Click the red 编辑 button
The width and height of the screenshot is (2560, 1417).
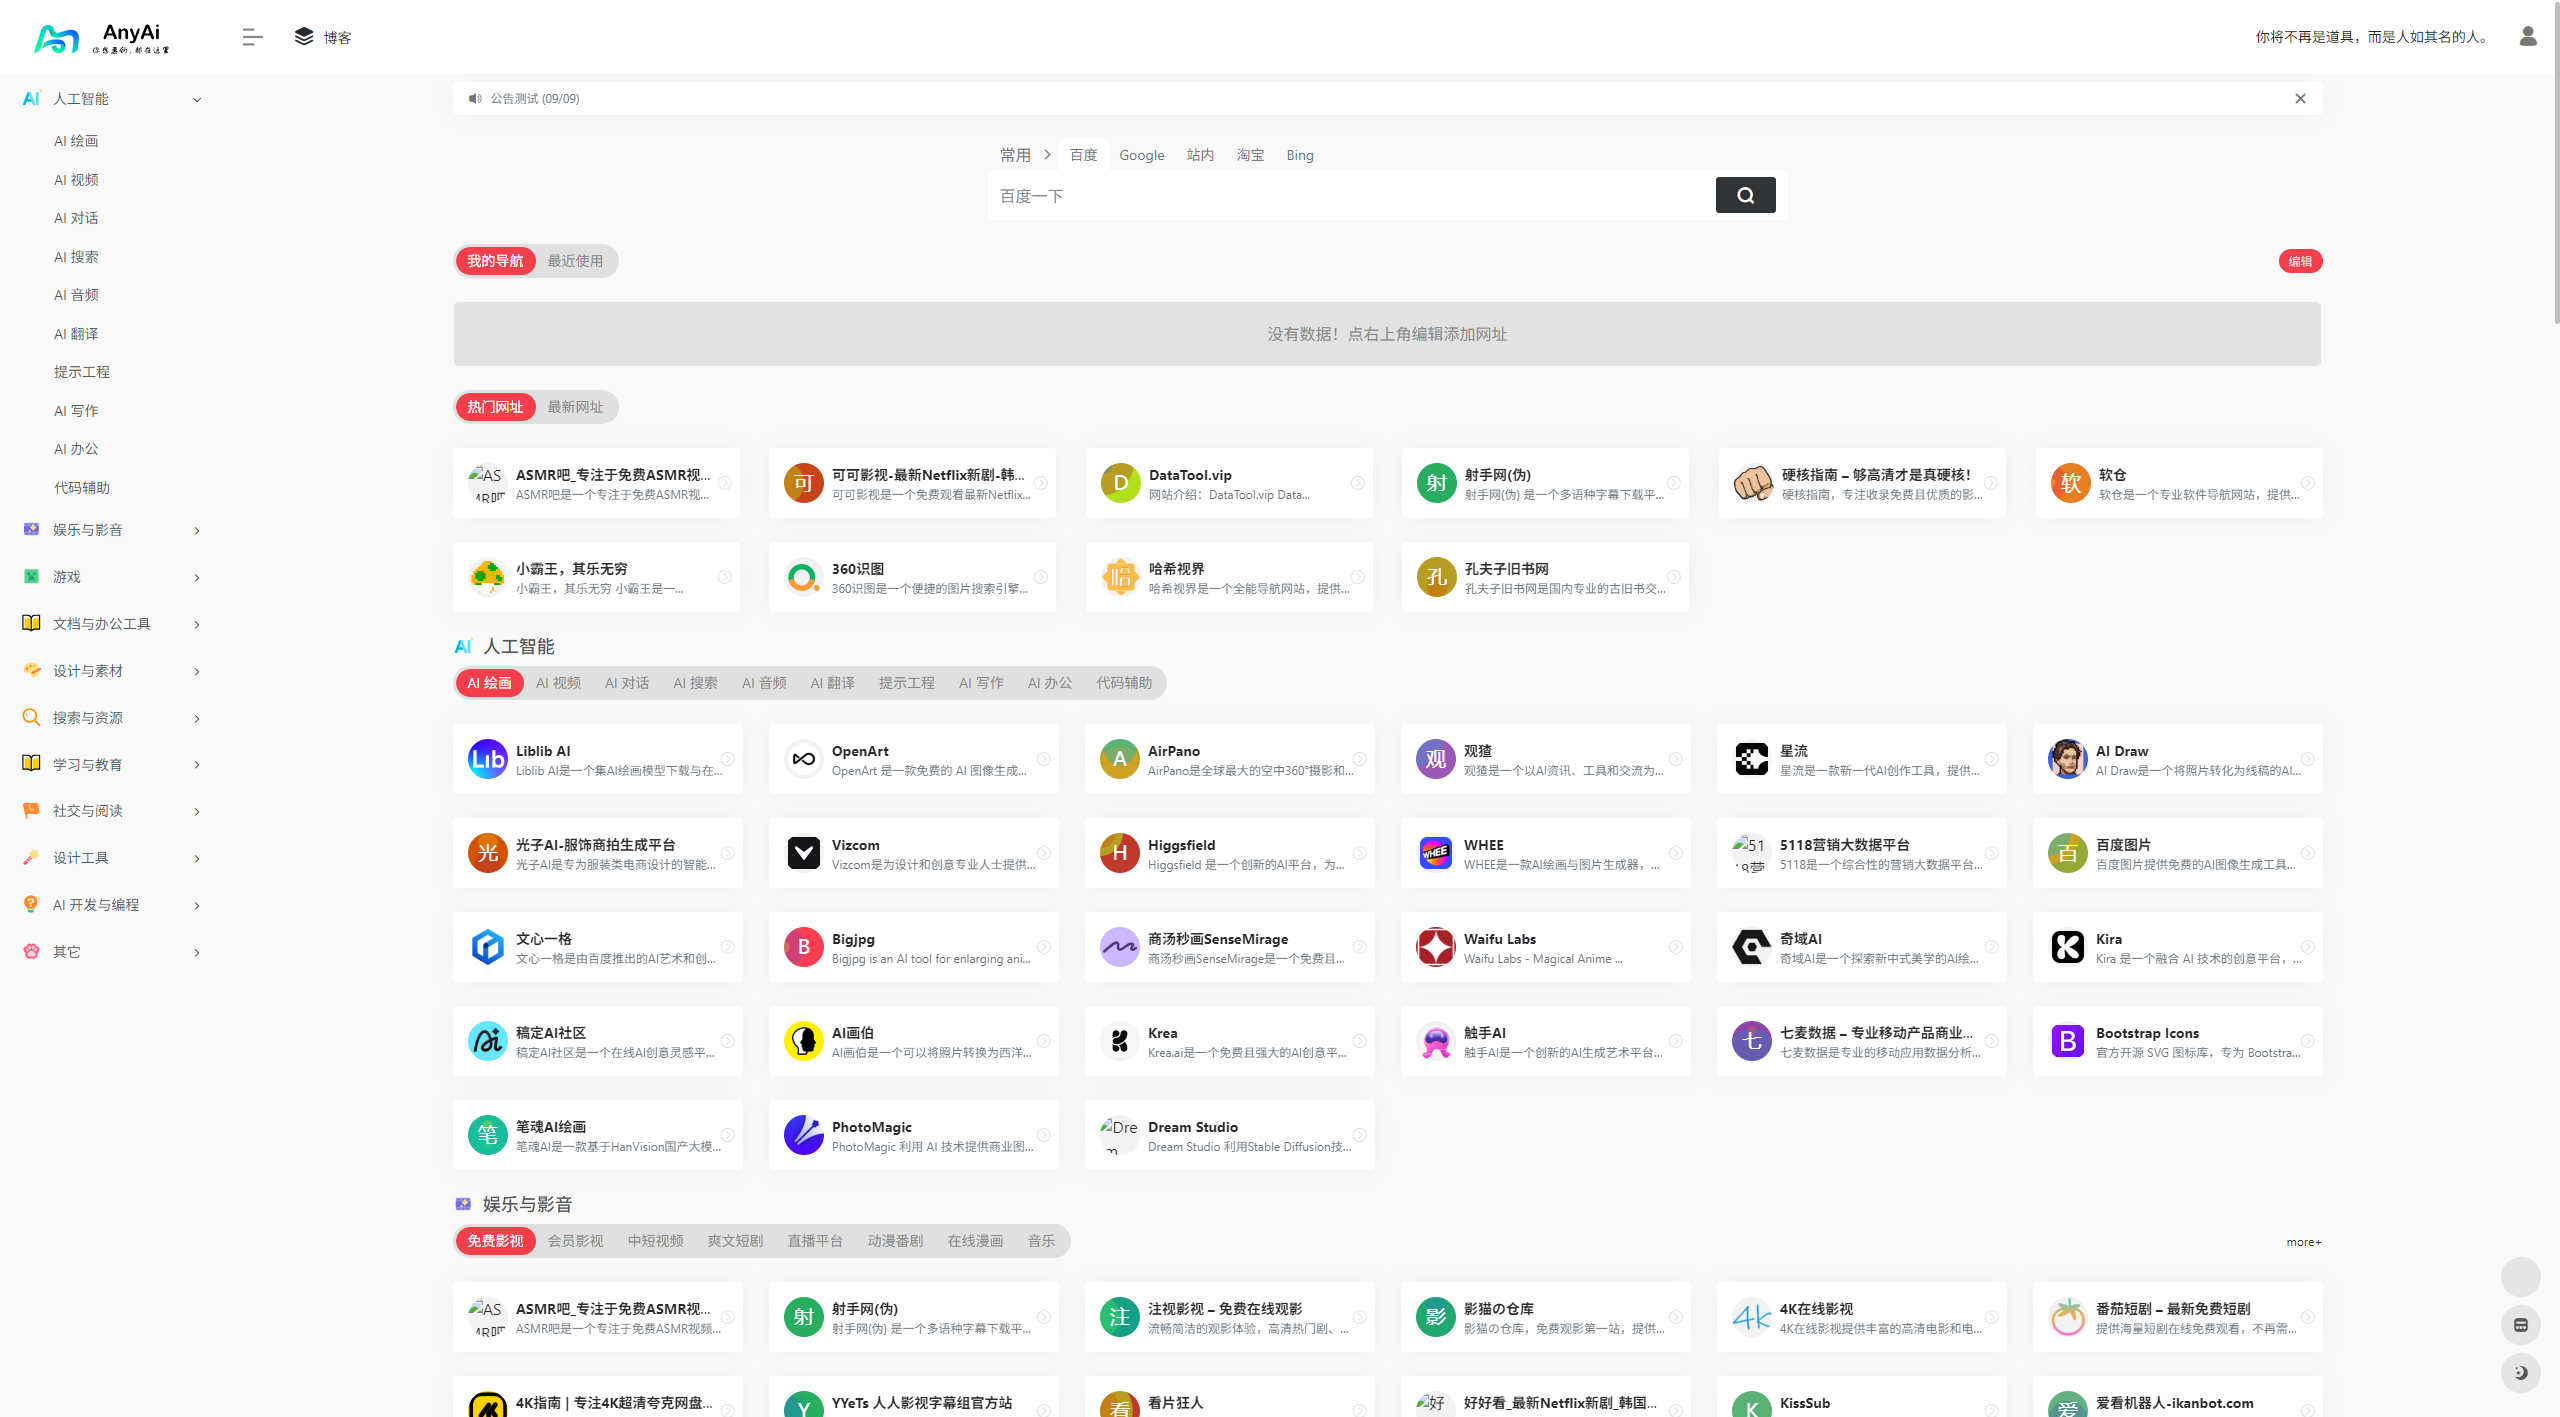tap(2300, 261)
